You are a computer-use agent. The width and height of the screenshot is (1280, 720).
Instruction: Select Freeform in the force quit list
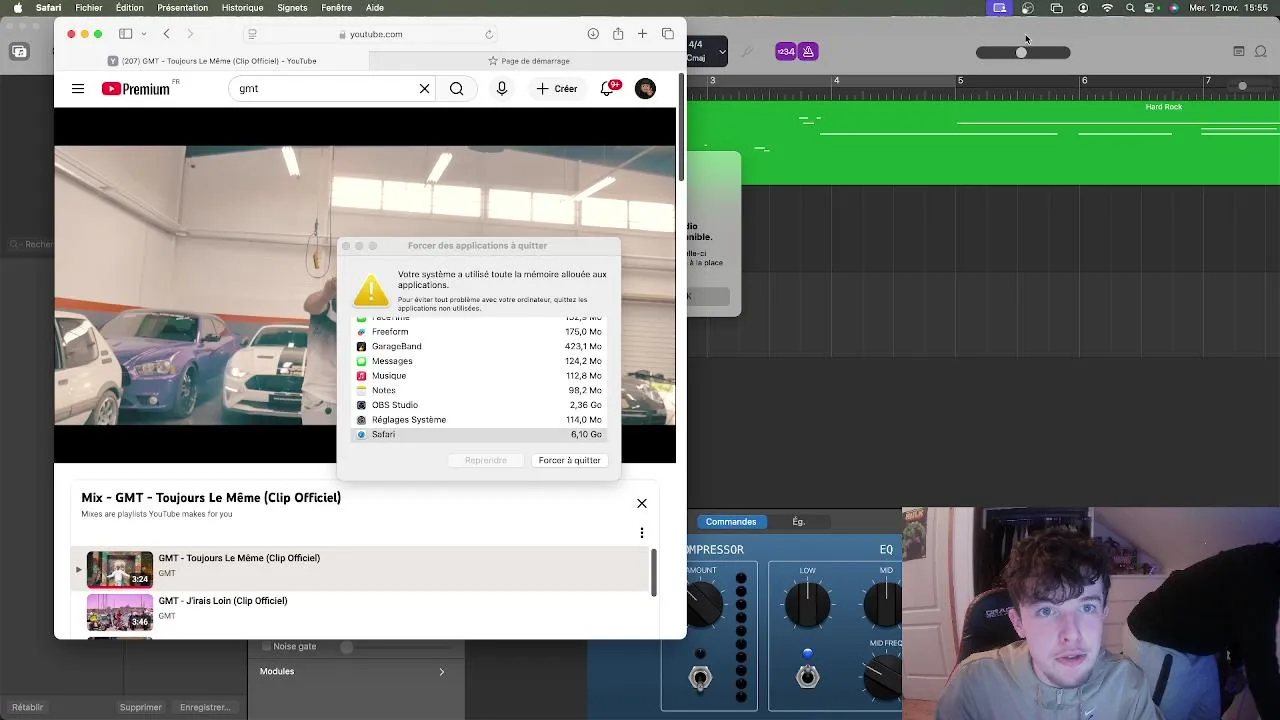(479, 332)
